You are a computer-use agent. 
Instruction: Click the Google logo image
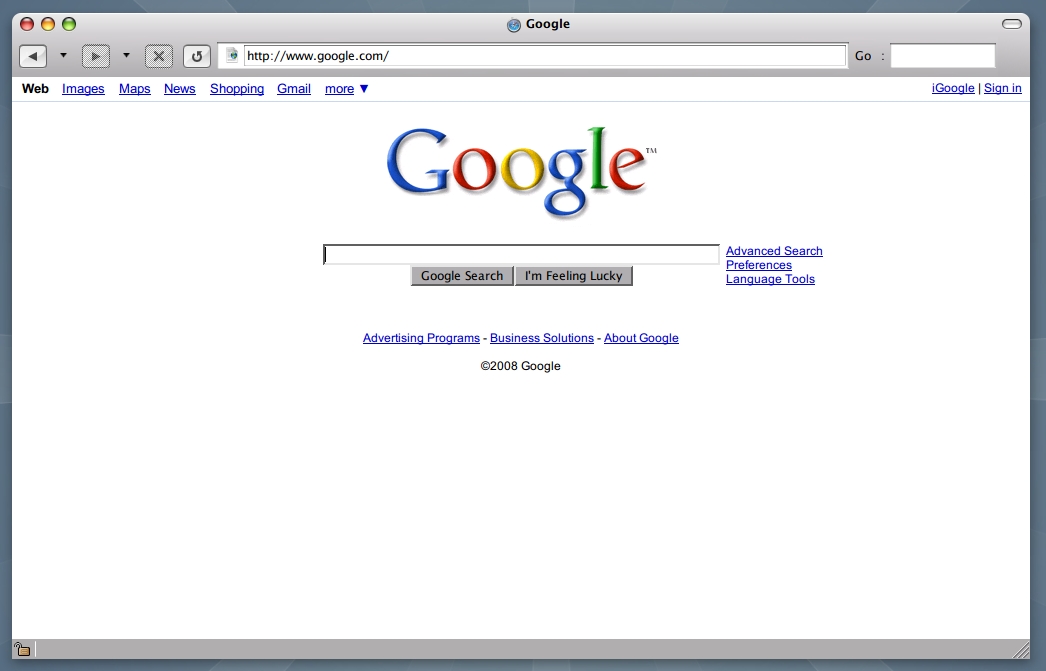pos(522,172)
